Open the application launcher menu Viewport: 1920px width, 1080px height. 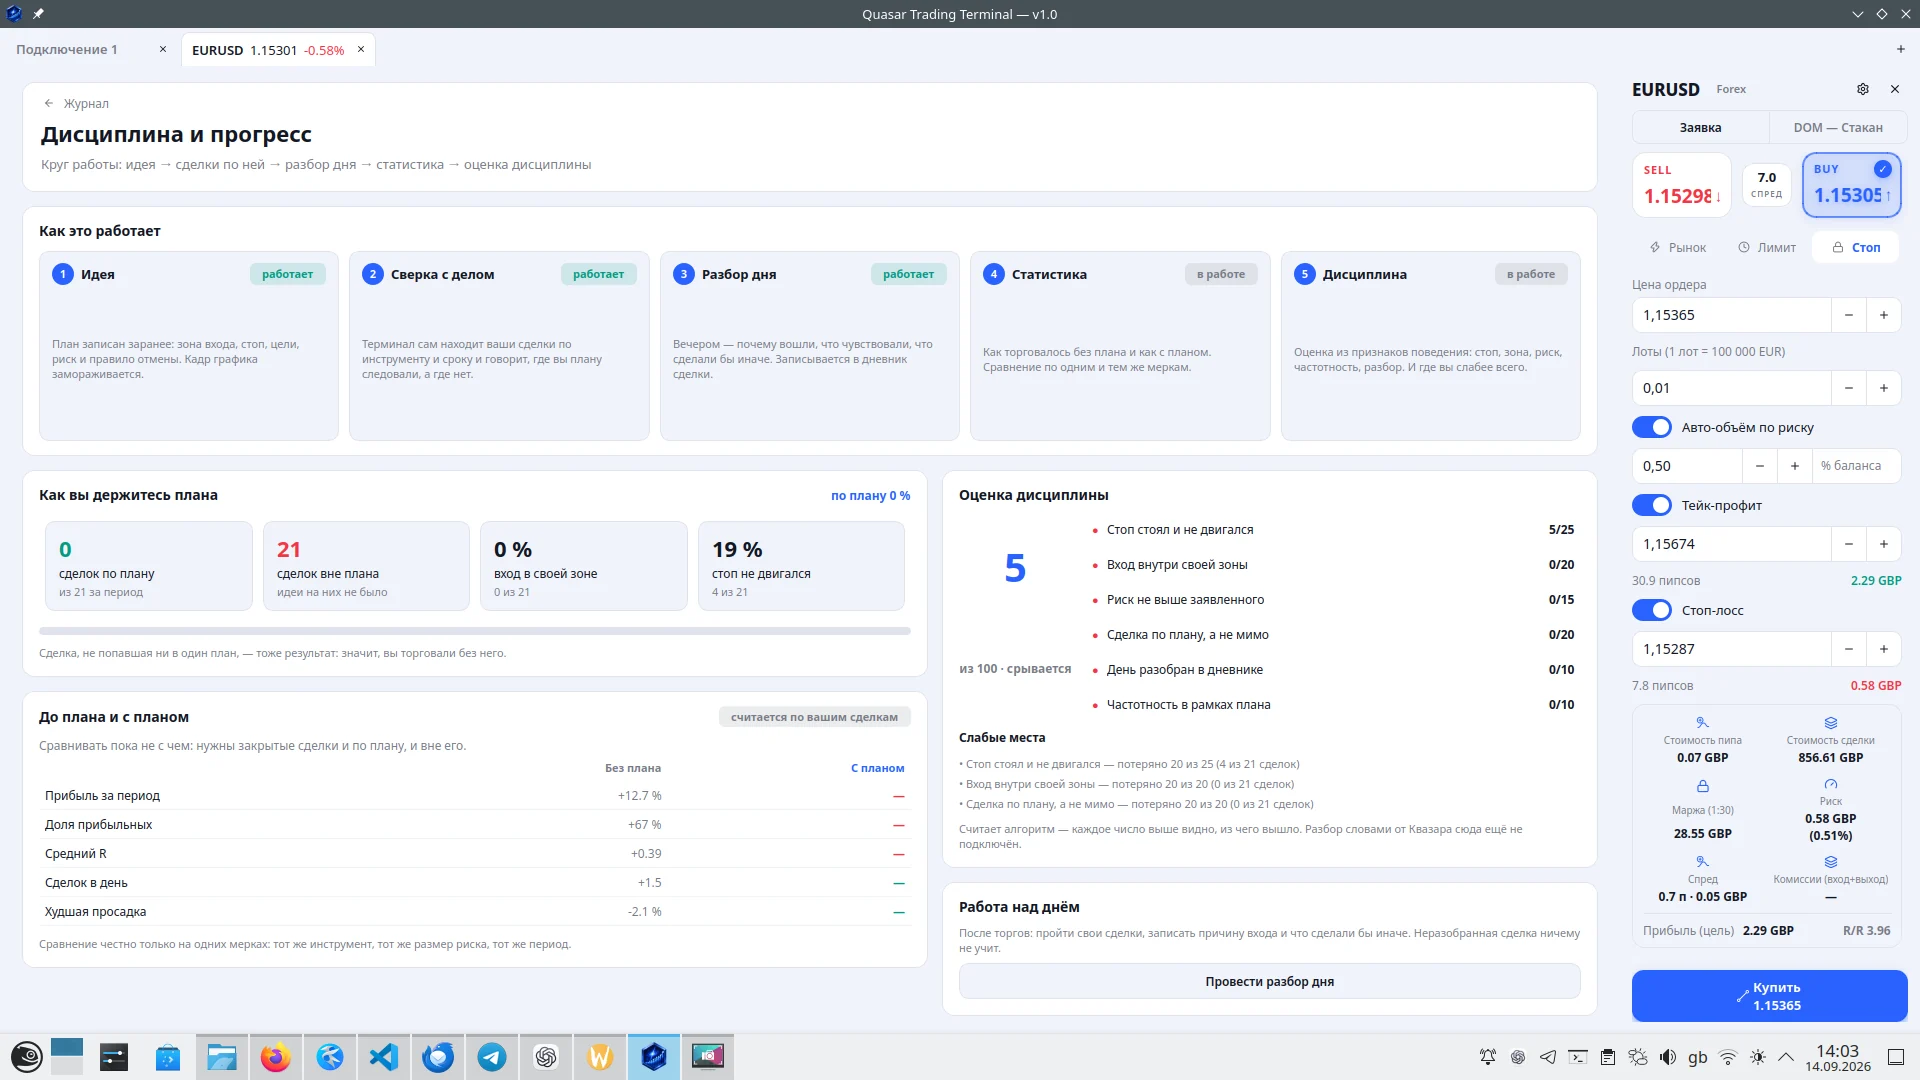click(26, 1057)
